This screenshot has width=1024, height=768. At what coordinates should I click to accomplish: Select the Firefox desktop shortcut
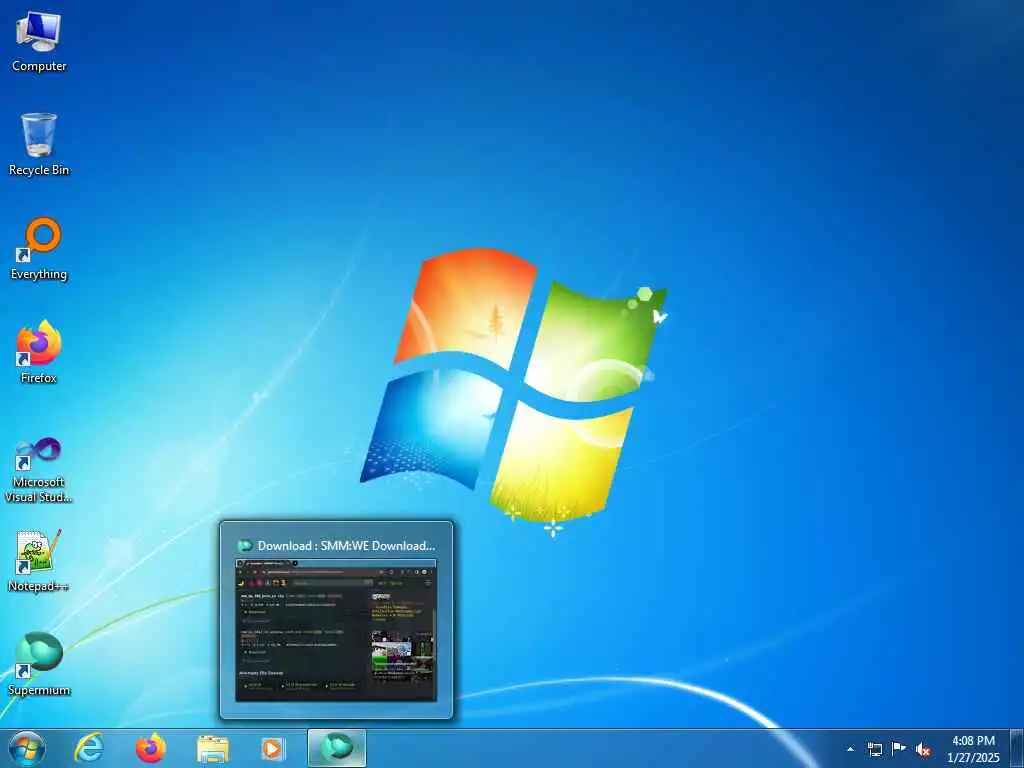[x=39, y=353]
